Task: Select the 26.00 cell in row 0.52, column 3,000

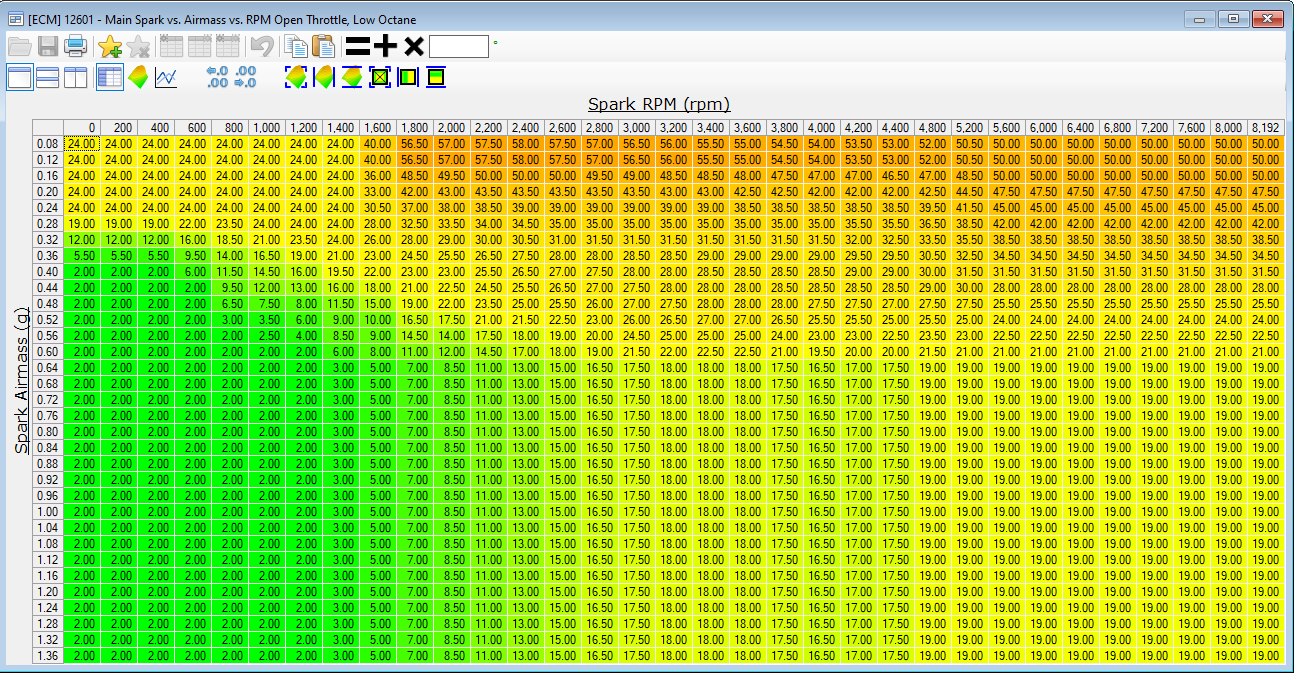Action: tap(637, 319)
